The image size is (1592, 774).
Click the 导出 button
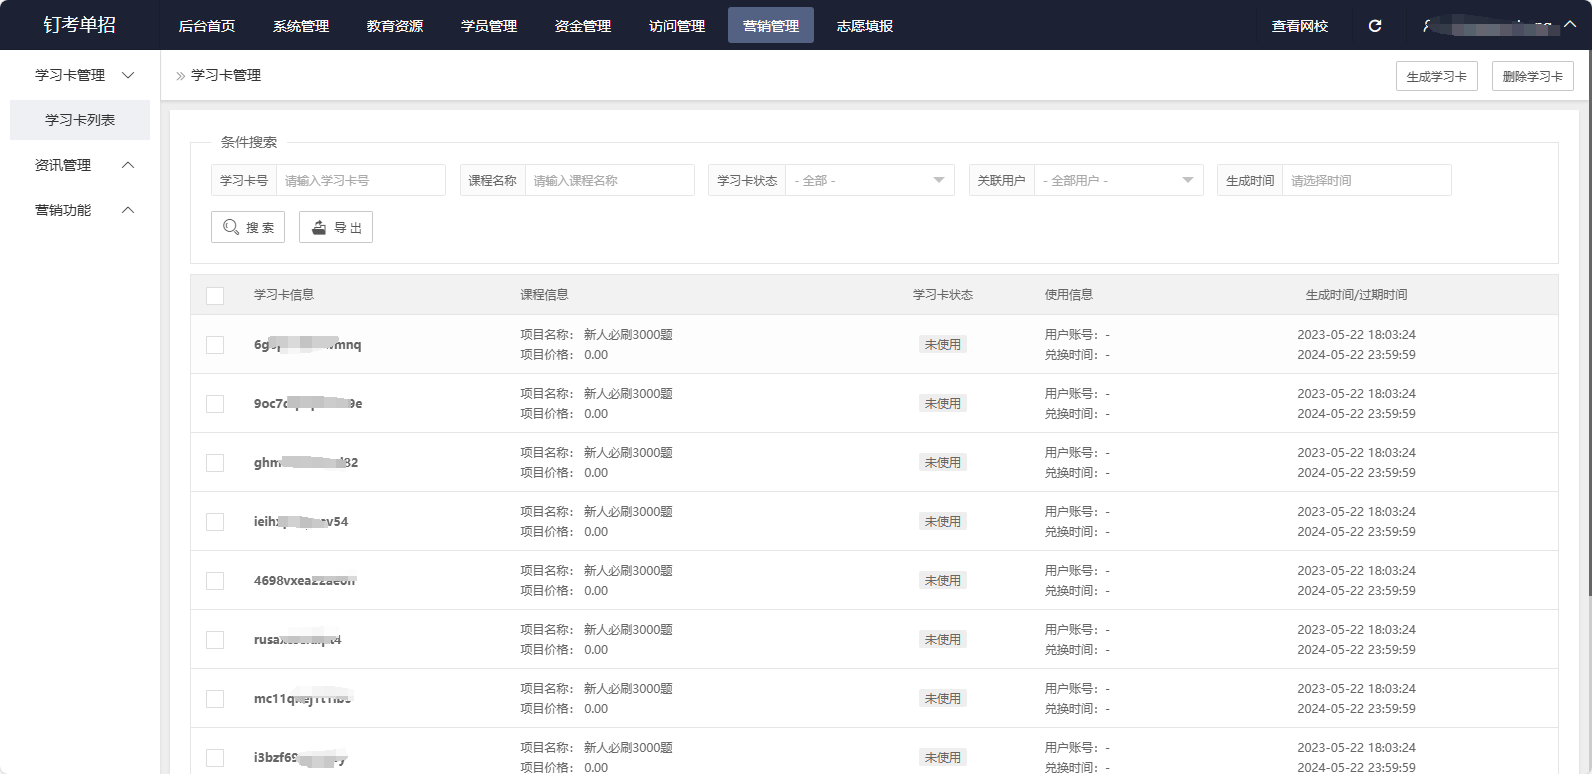point(336,227)
